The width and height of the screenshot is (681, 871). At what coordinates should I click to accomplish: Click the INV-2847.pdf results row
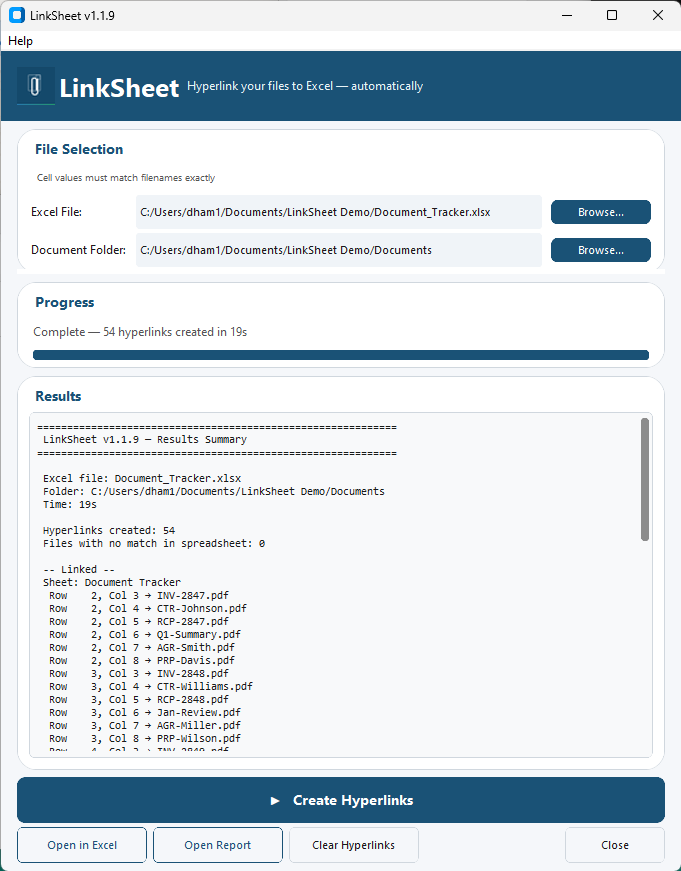pyautogui.click(x=139, y=595)
